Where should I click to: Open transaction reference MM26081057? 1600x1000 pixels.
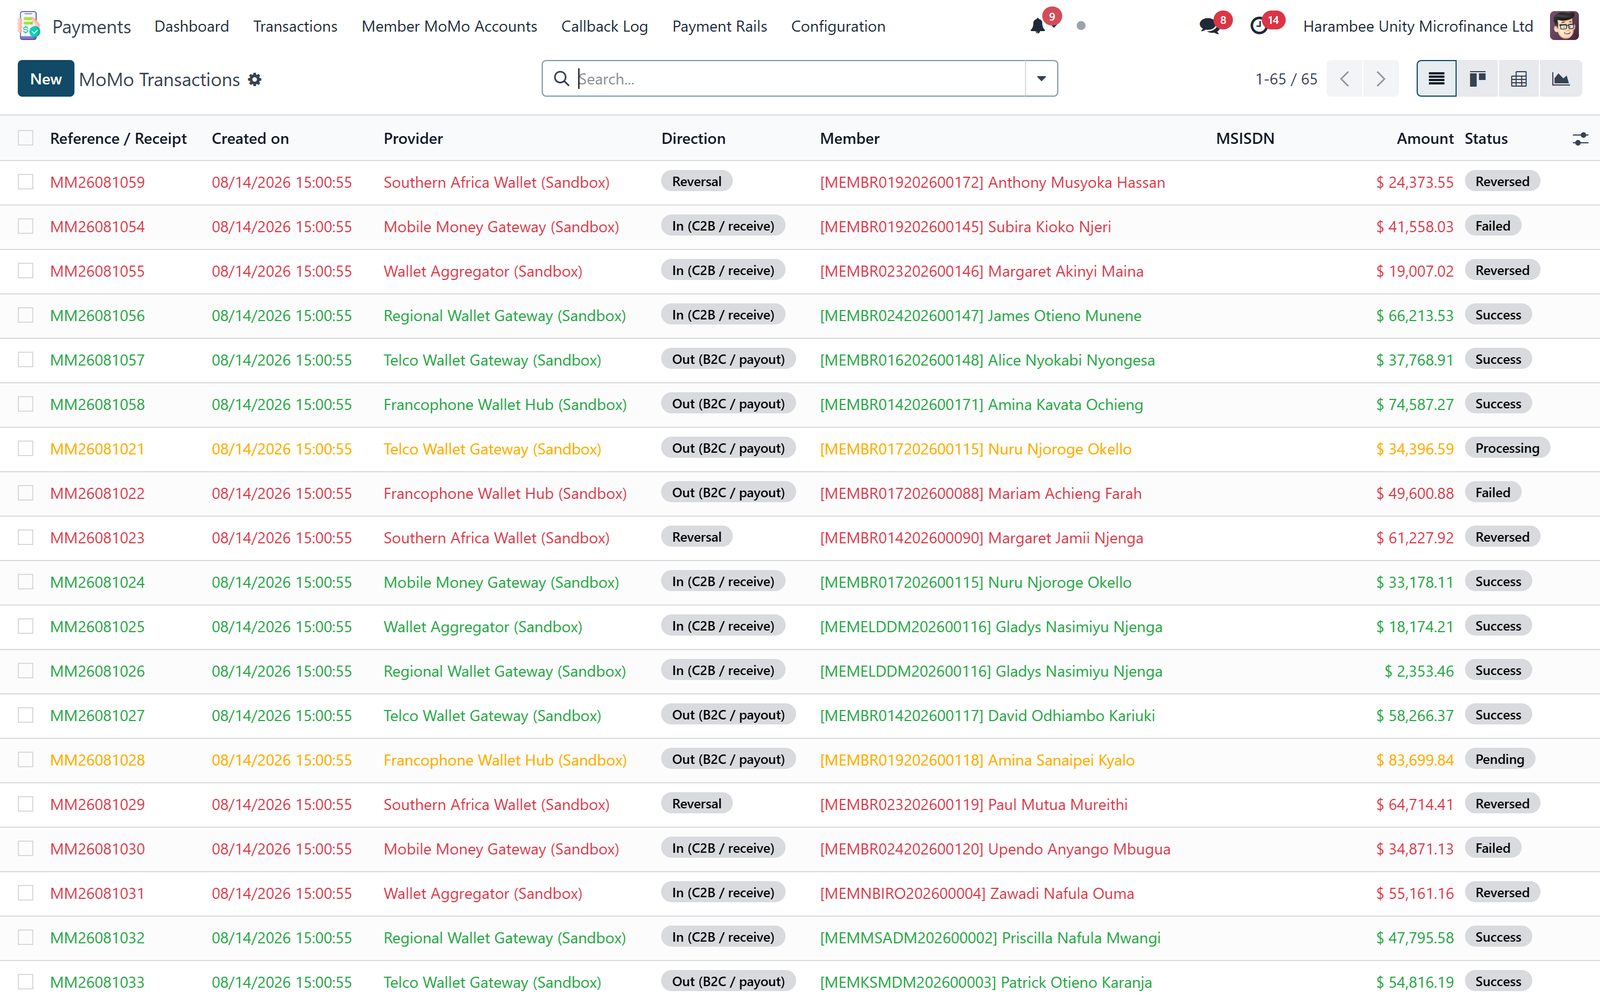tap(97, 360)
